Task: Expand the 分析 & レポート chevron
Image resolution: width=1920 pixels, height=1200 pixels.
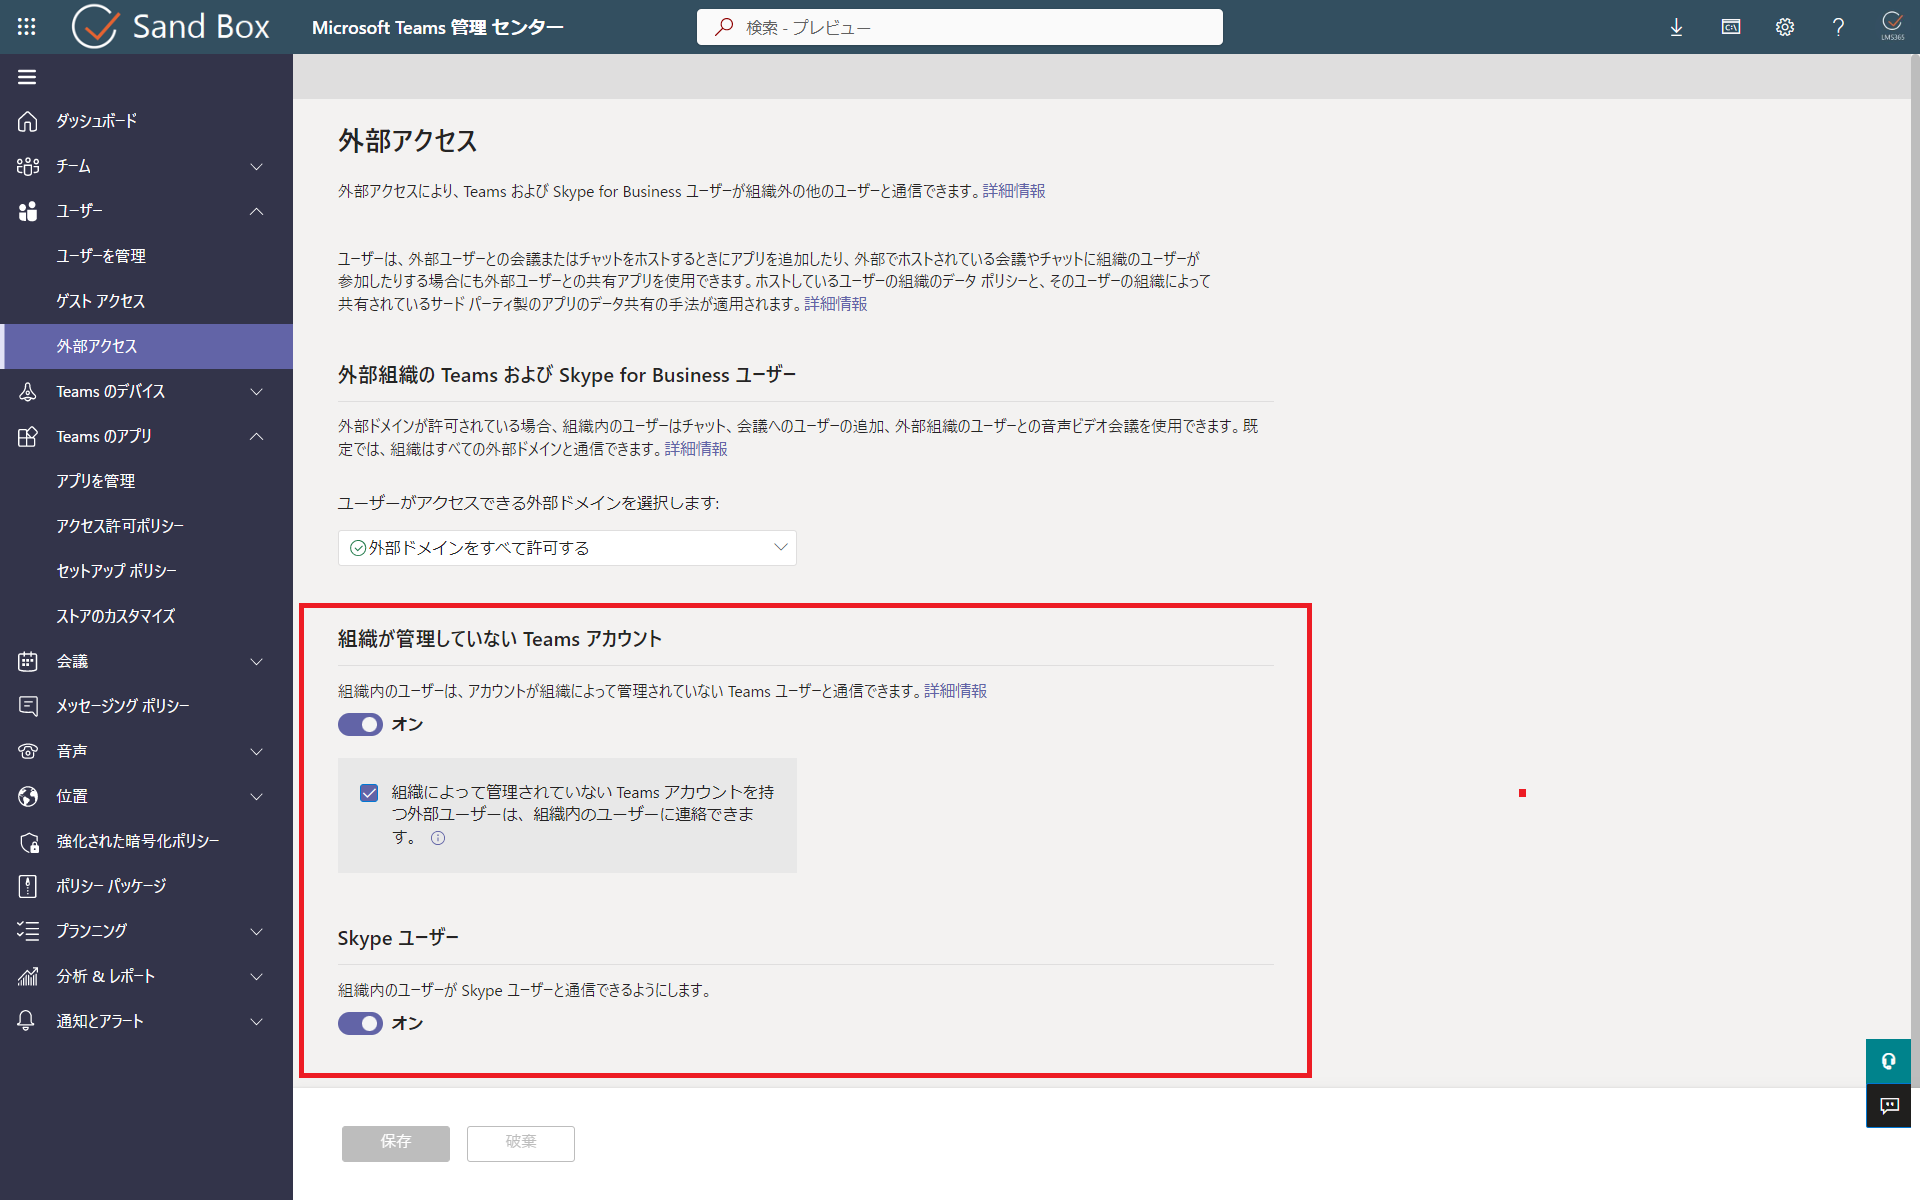Action: [257, 977]
